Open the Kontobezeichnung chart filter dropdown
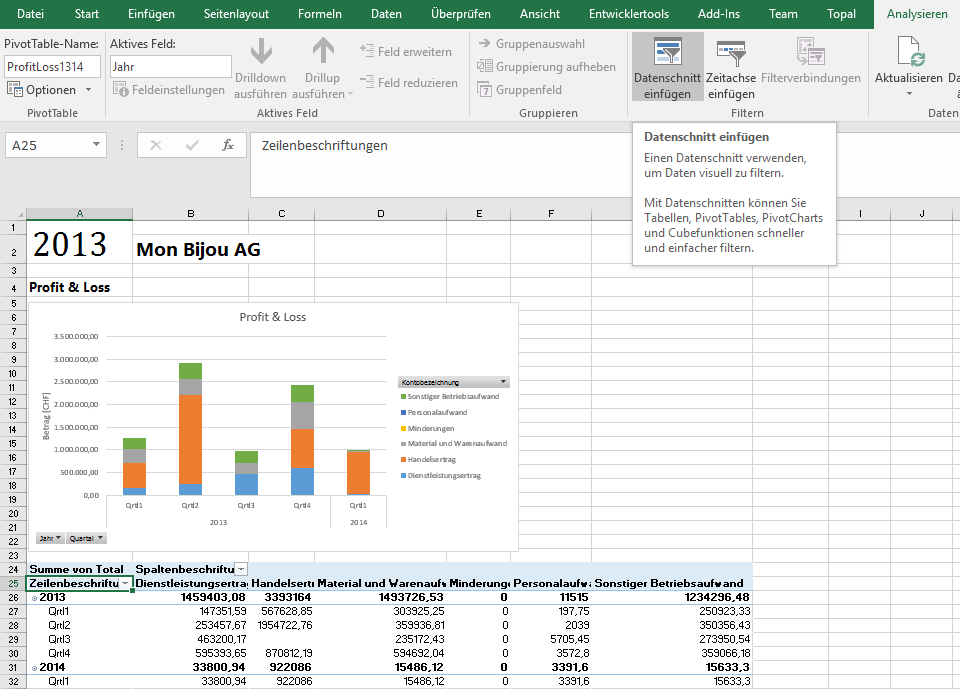The image size is (960, 689). point(503,382)
